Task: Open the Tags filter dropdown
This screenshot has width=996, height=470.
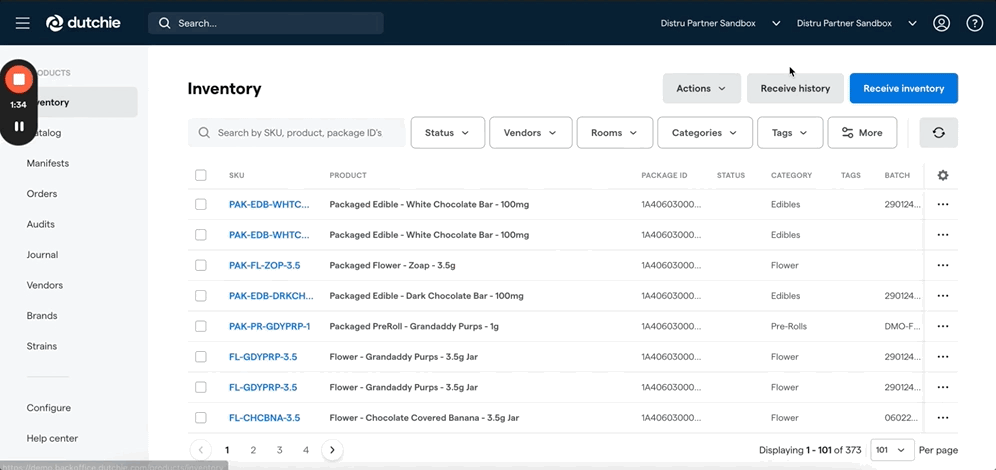Action: tap(790, 133)
